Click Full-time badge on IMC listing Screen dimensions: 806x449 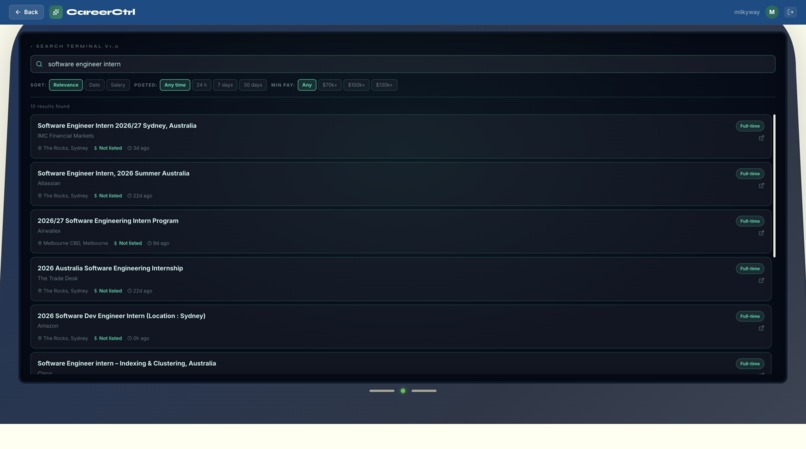(749, 126)
